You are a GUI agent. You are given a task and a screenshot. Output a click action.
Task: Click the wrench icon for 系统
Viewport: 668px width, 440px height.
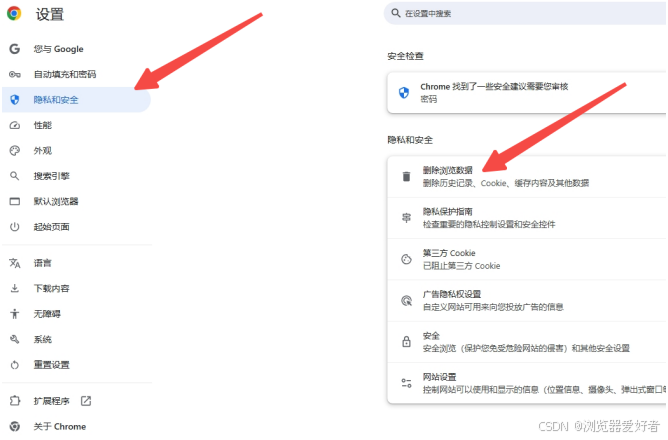click(14, 339)
